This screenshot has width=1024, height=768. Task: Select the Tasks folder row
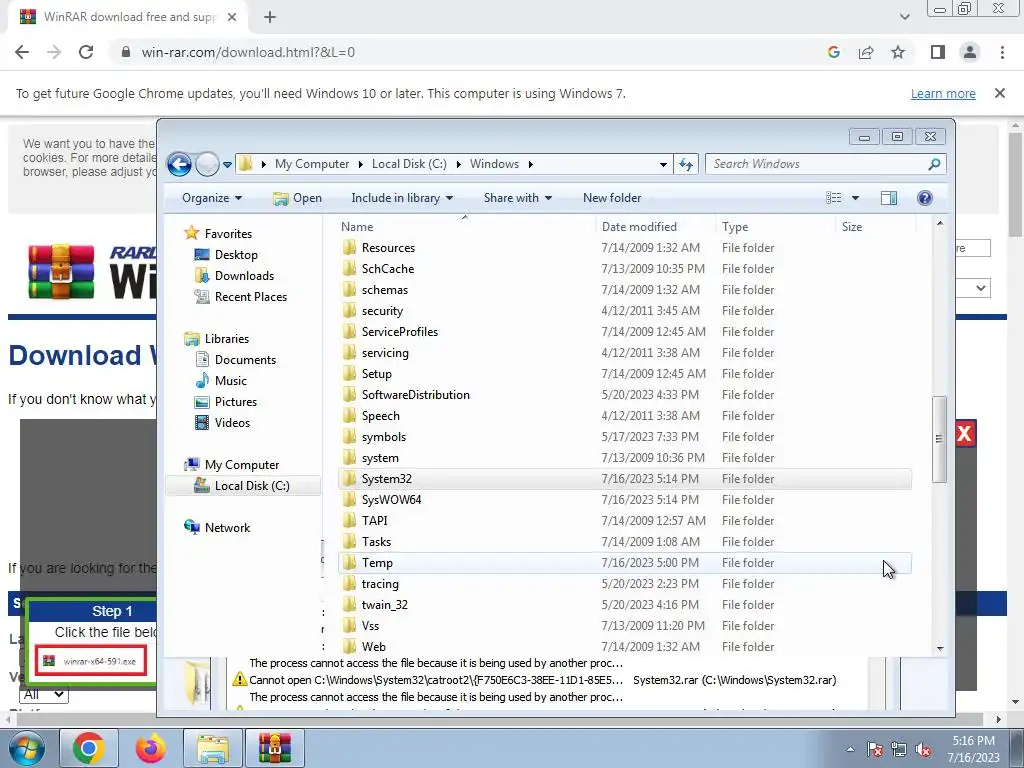pos(625,542)
